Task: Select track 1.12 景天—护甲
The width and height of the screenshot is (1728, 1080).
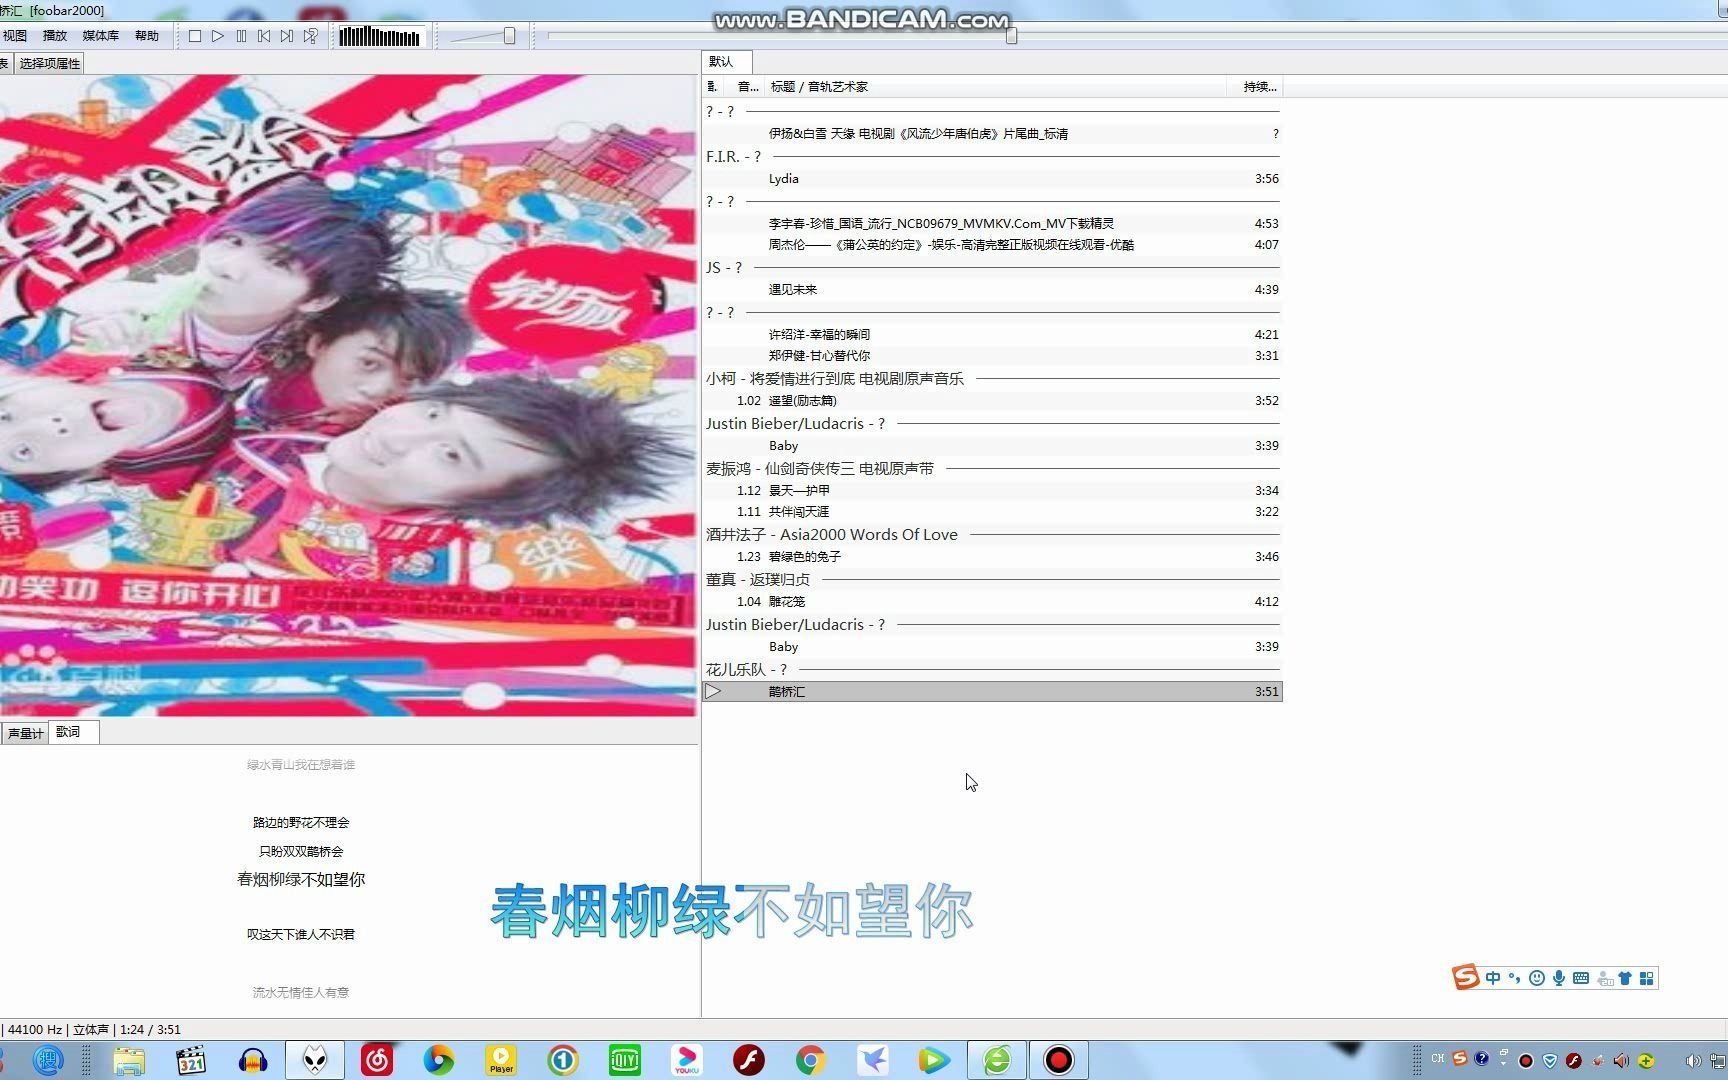Action: (993, 491)
